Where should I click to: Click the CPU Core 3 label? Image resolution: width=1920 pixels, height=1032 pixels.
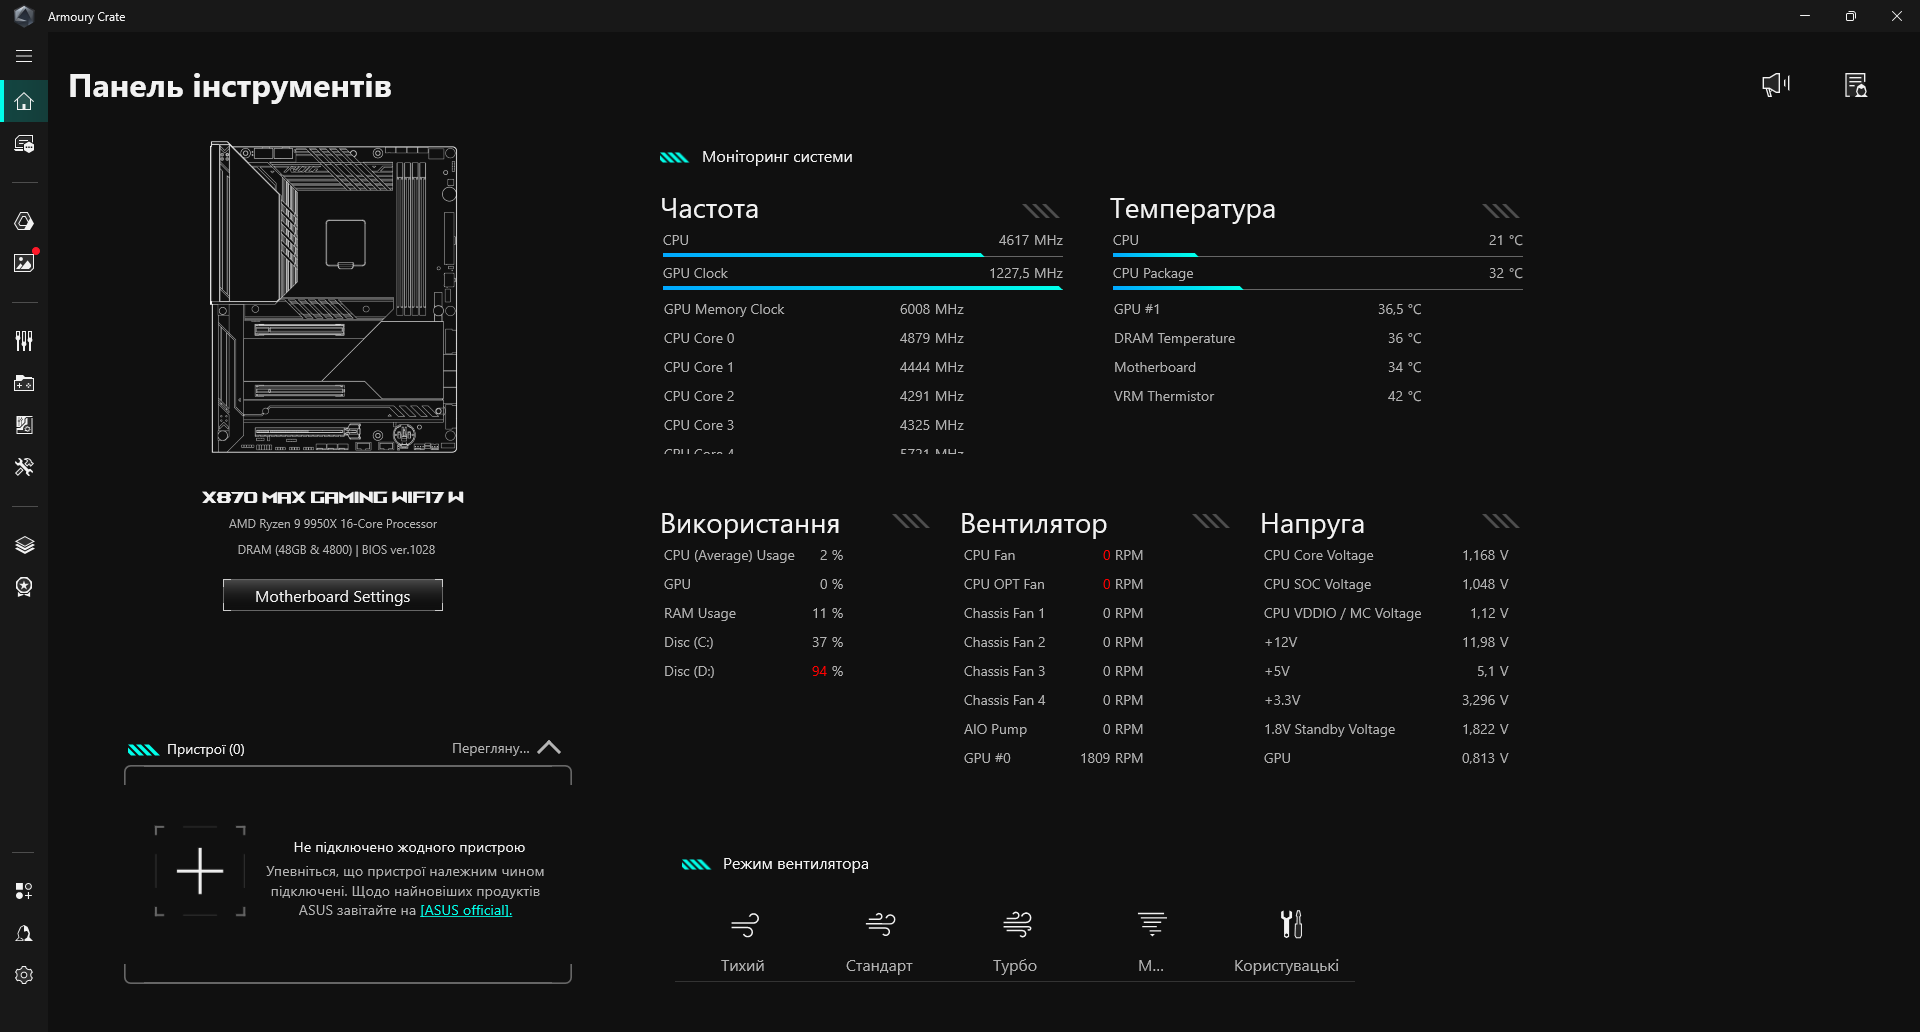click(699, 426)
